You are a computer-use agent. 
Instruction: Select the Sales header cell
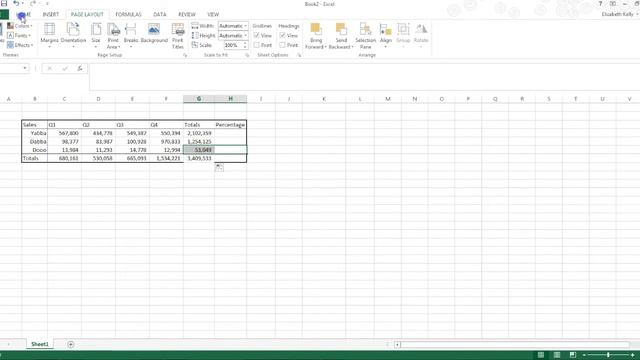[x=35, y=124]
